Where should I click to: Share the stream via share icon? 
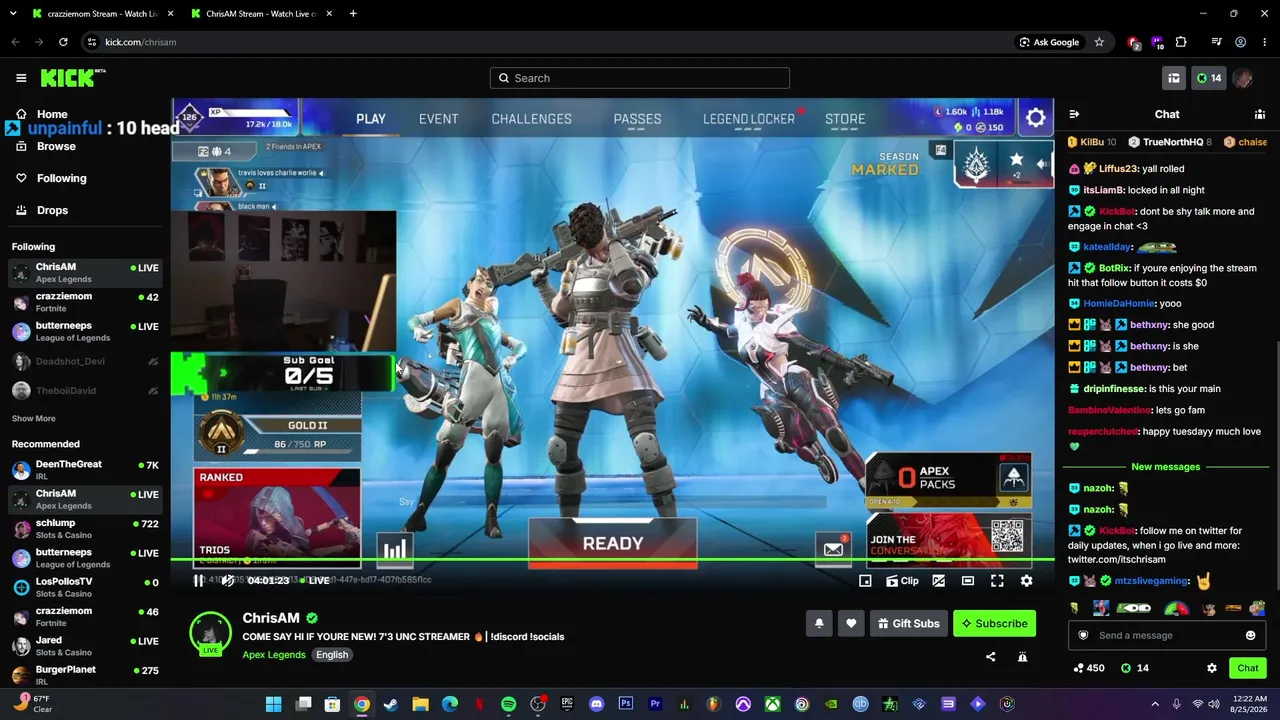coord(990,657)
